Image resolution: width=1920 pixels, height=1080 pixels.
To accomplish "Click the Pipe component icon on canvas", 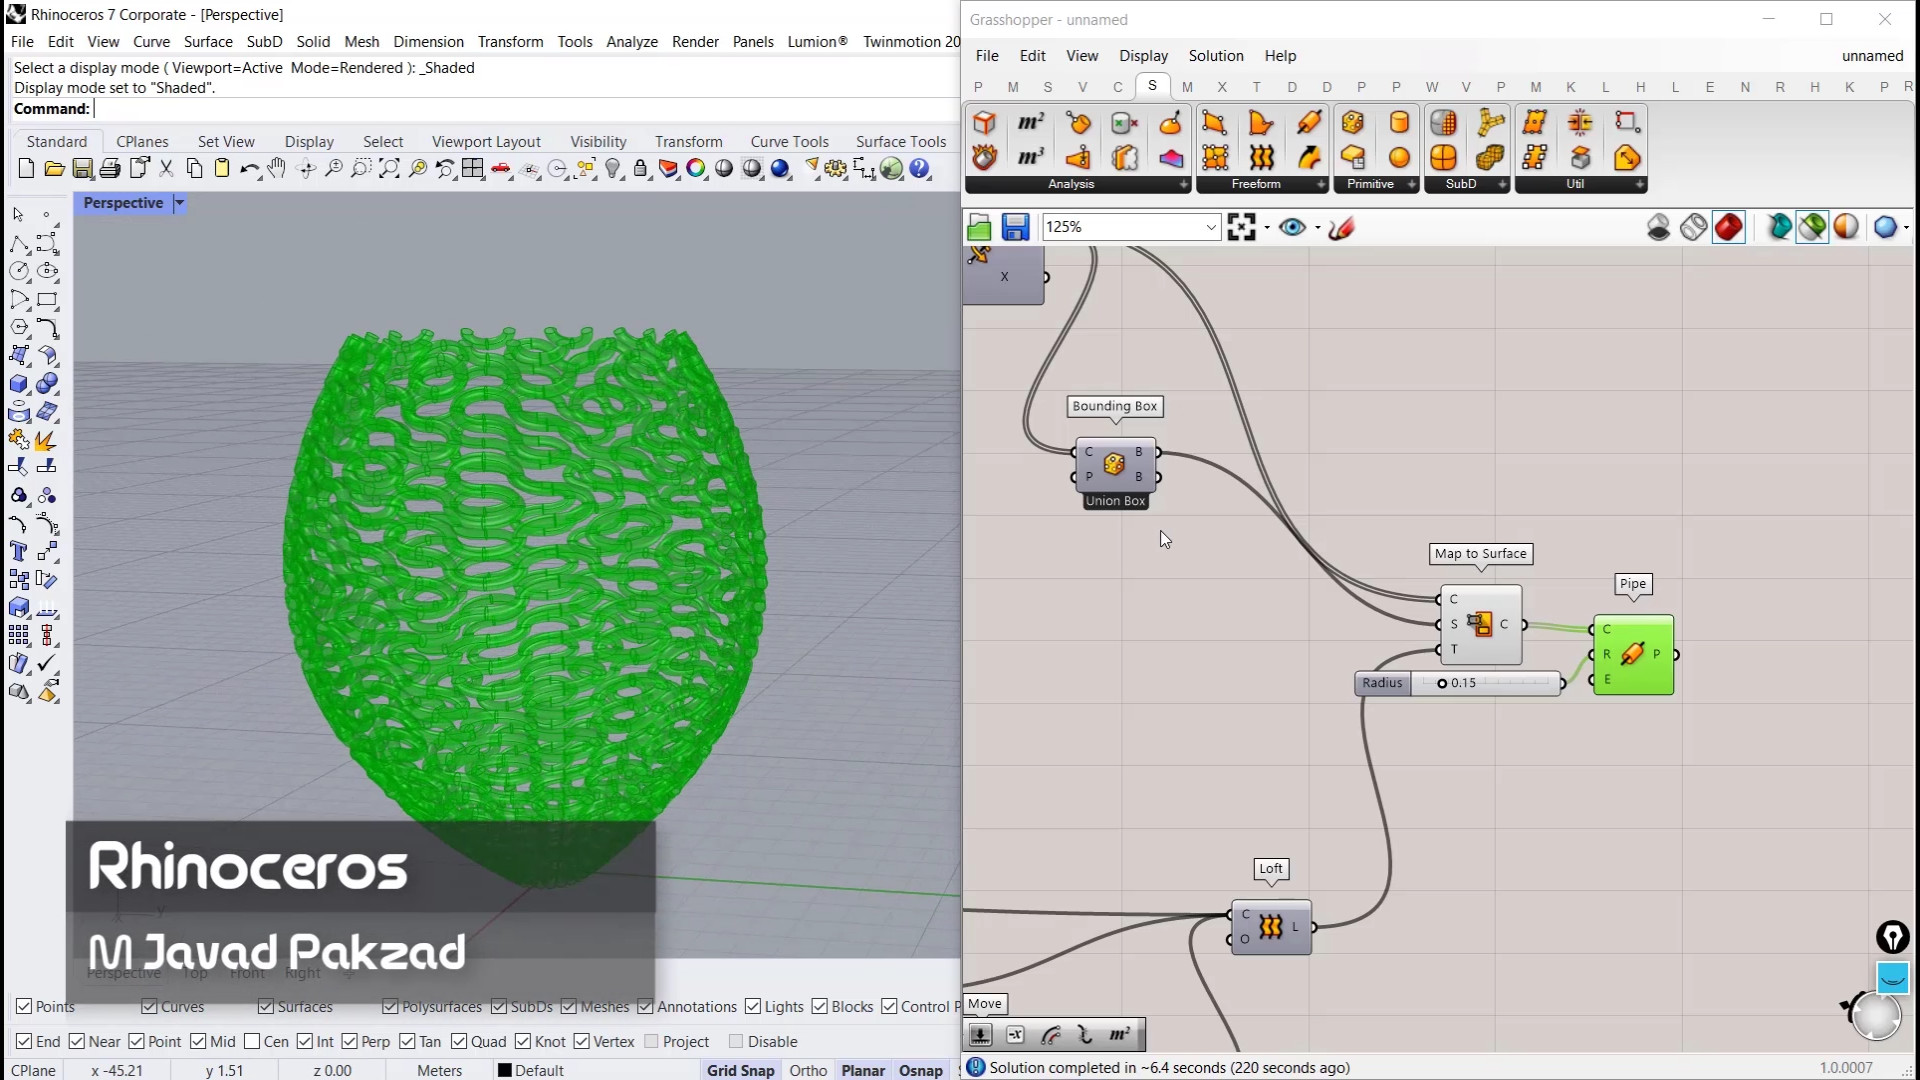I will point(1632,655).
